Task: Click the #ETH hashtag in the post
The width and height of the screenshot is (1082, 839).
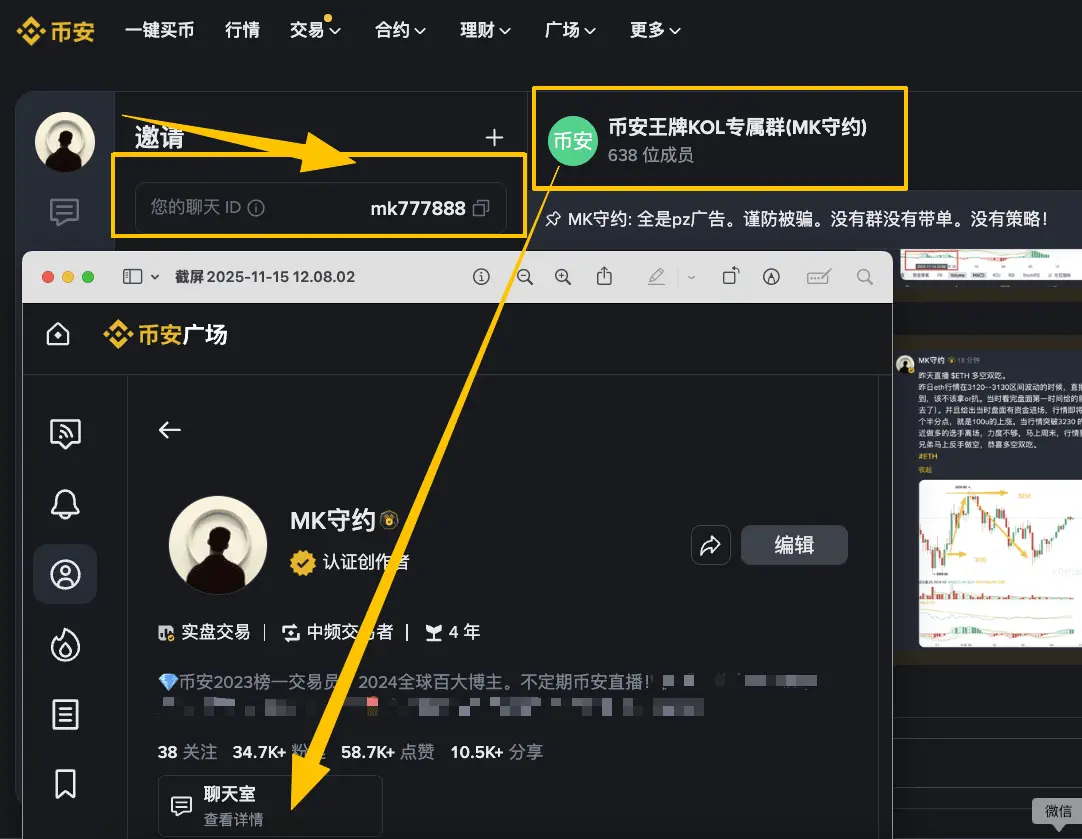Action: coord(927,456)
